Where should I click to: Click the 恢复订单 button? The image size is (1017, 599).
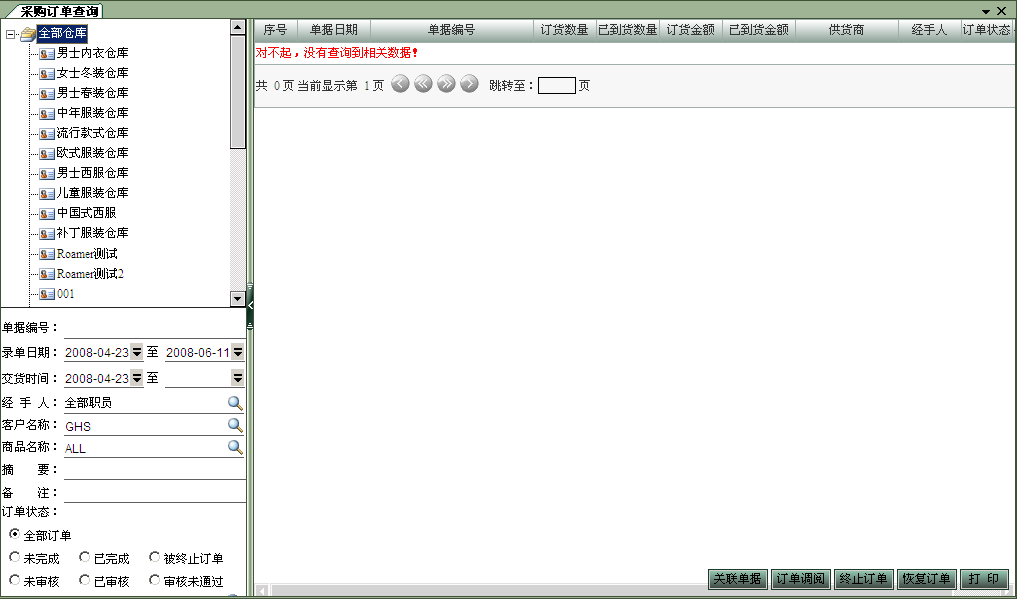pos(926,579)
